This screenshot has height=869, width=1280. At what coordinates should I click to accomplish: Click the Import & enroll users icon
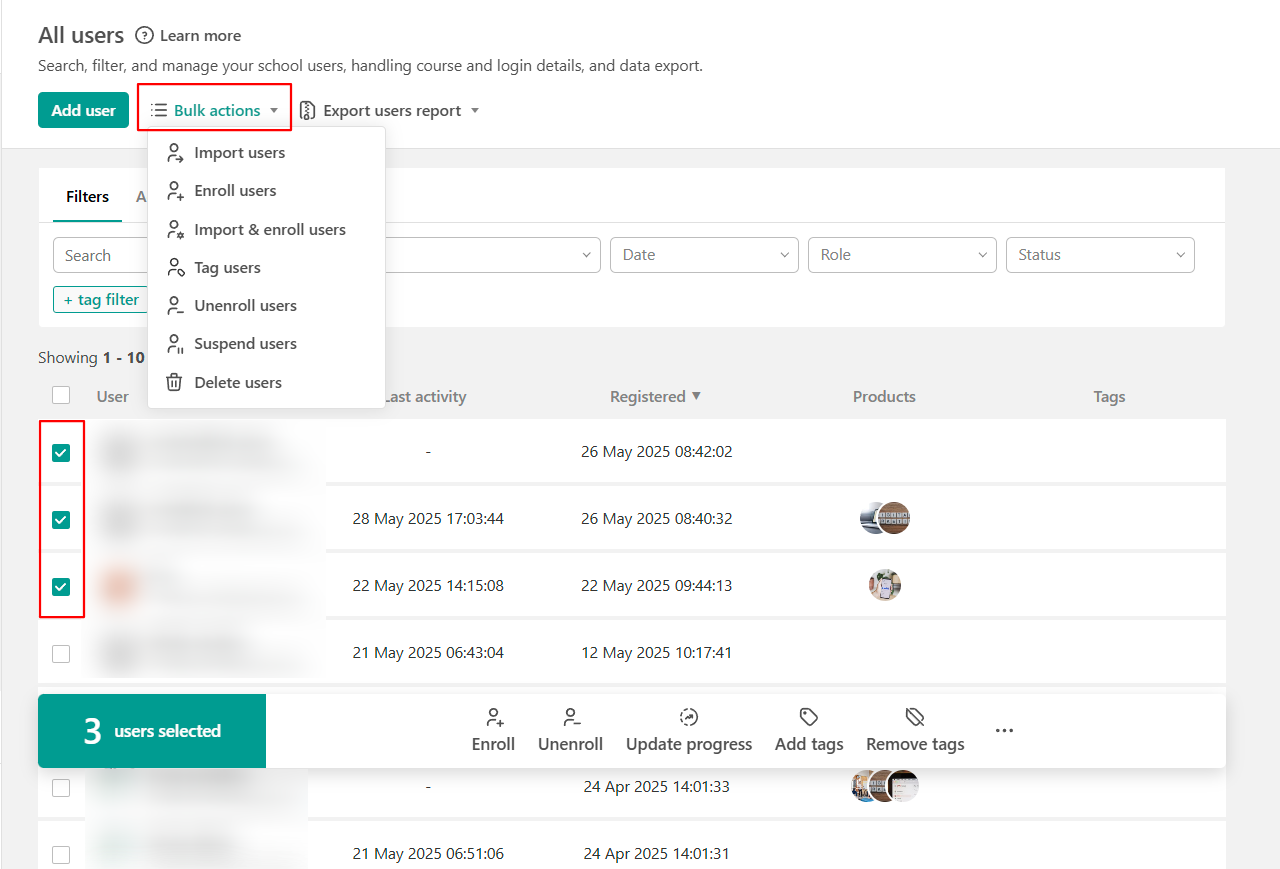175,229
